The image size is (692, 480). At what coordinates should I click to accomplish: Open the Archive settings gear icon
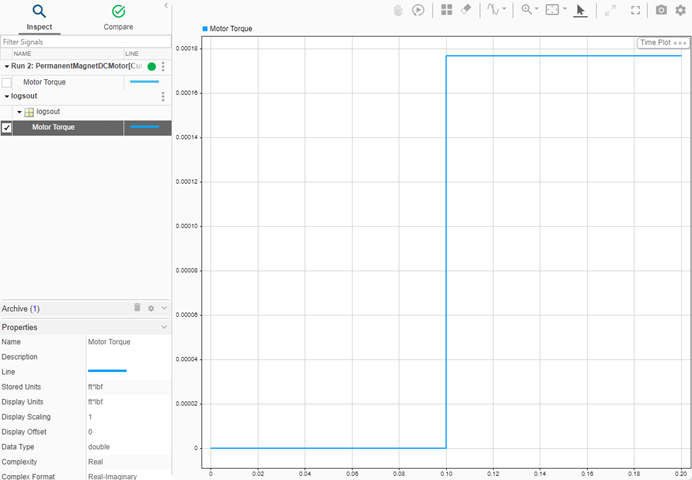(x=151, y=309)
